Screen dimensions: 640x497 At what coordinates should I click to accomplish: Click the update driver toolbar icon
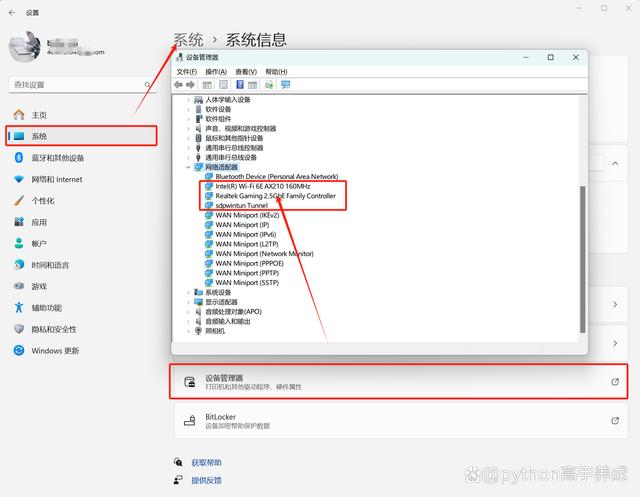click(269, 84)
